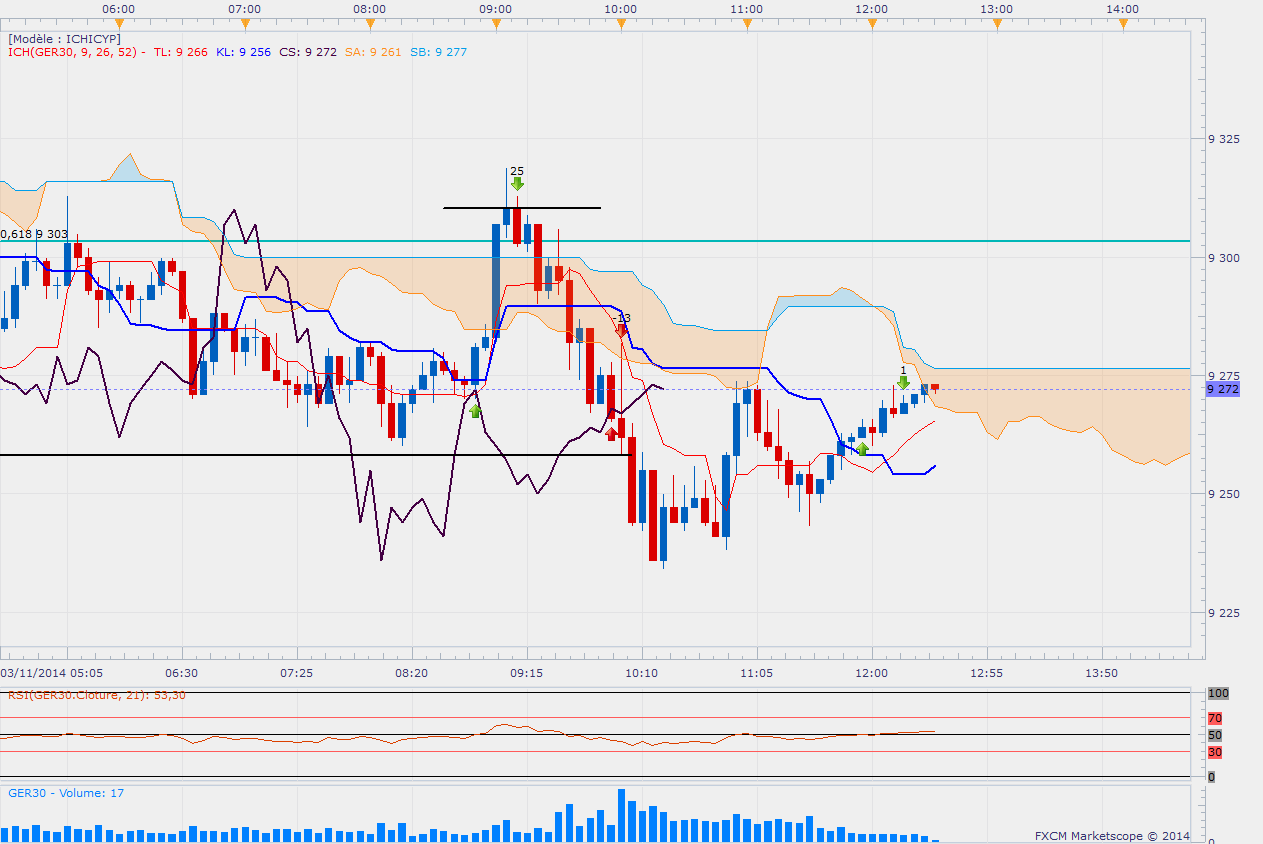Click the orange triangle marker at 09:00

point(495,24)
